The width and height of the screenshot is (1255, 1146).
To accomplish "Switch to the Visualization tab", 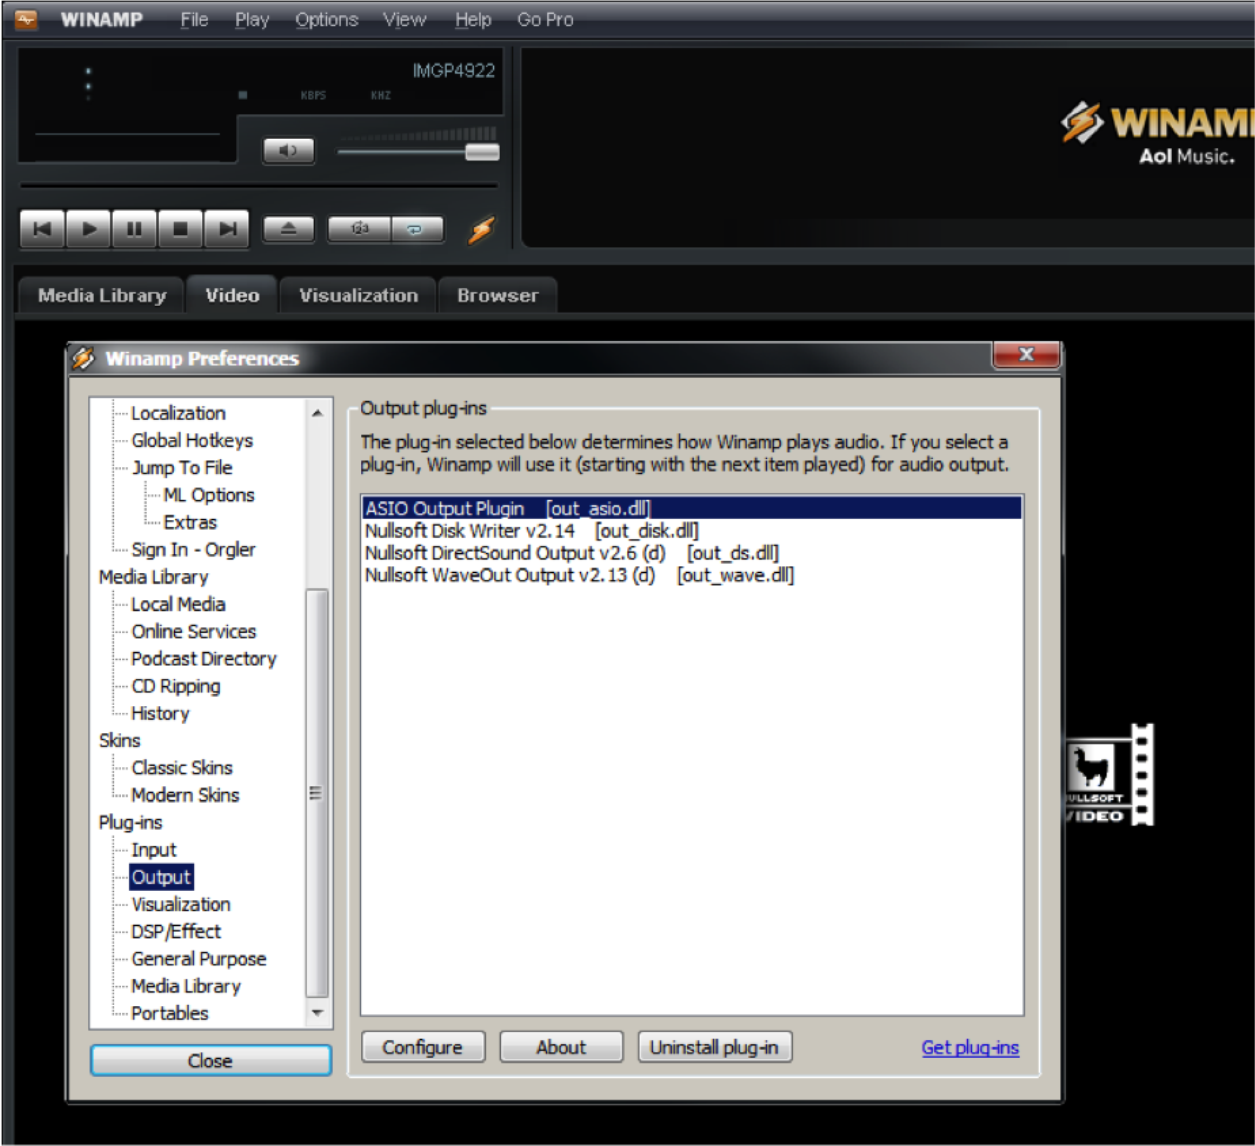I will 358,296.
